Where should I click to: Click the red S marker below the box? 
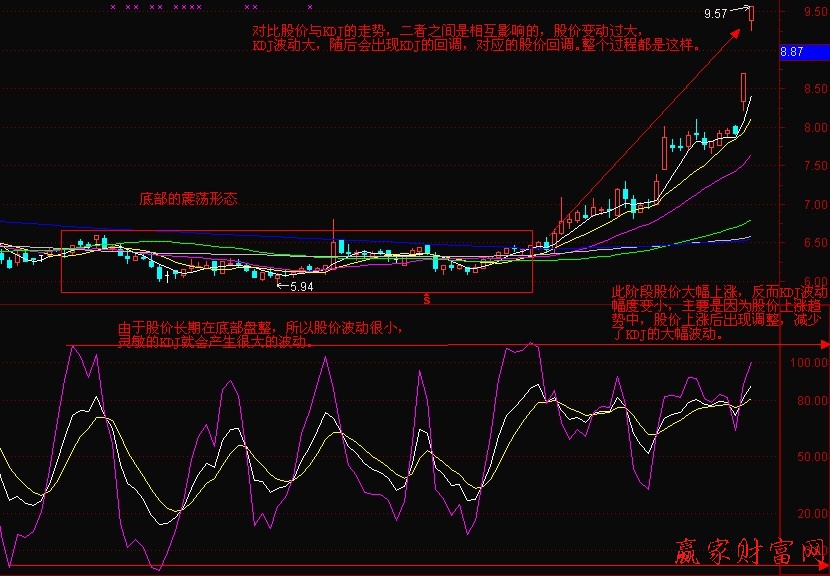click(x=427, y=299)
